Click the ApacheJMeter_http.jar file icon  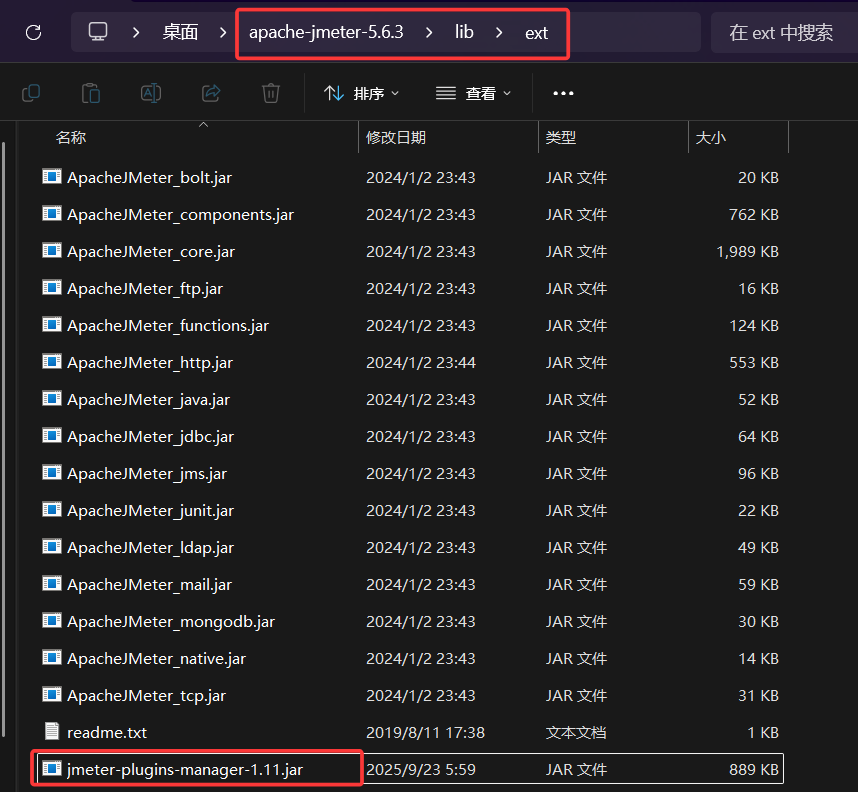[x=51, y=362]
